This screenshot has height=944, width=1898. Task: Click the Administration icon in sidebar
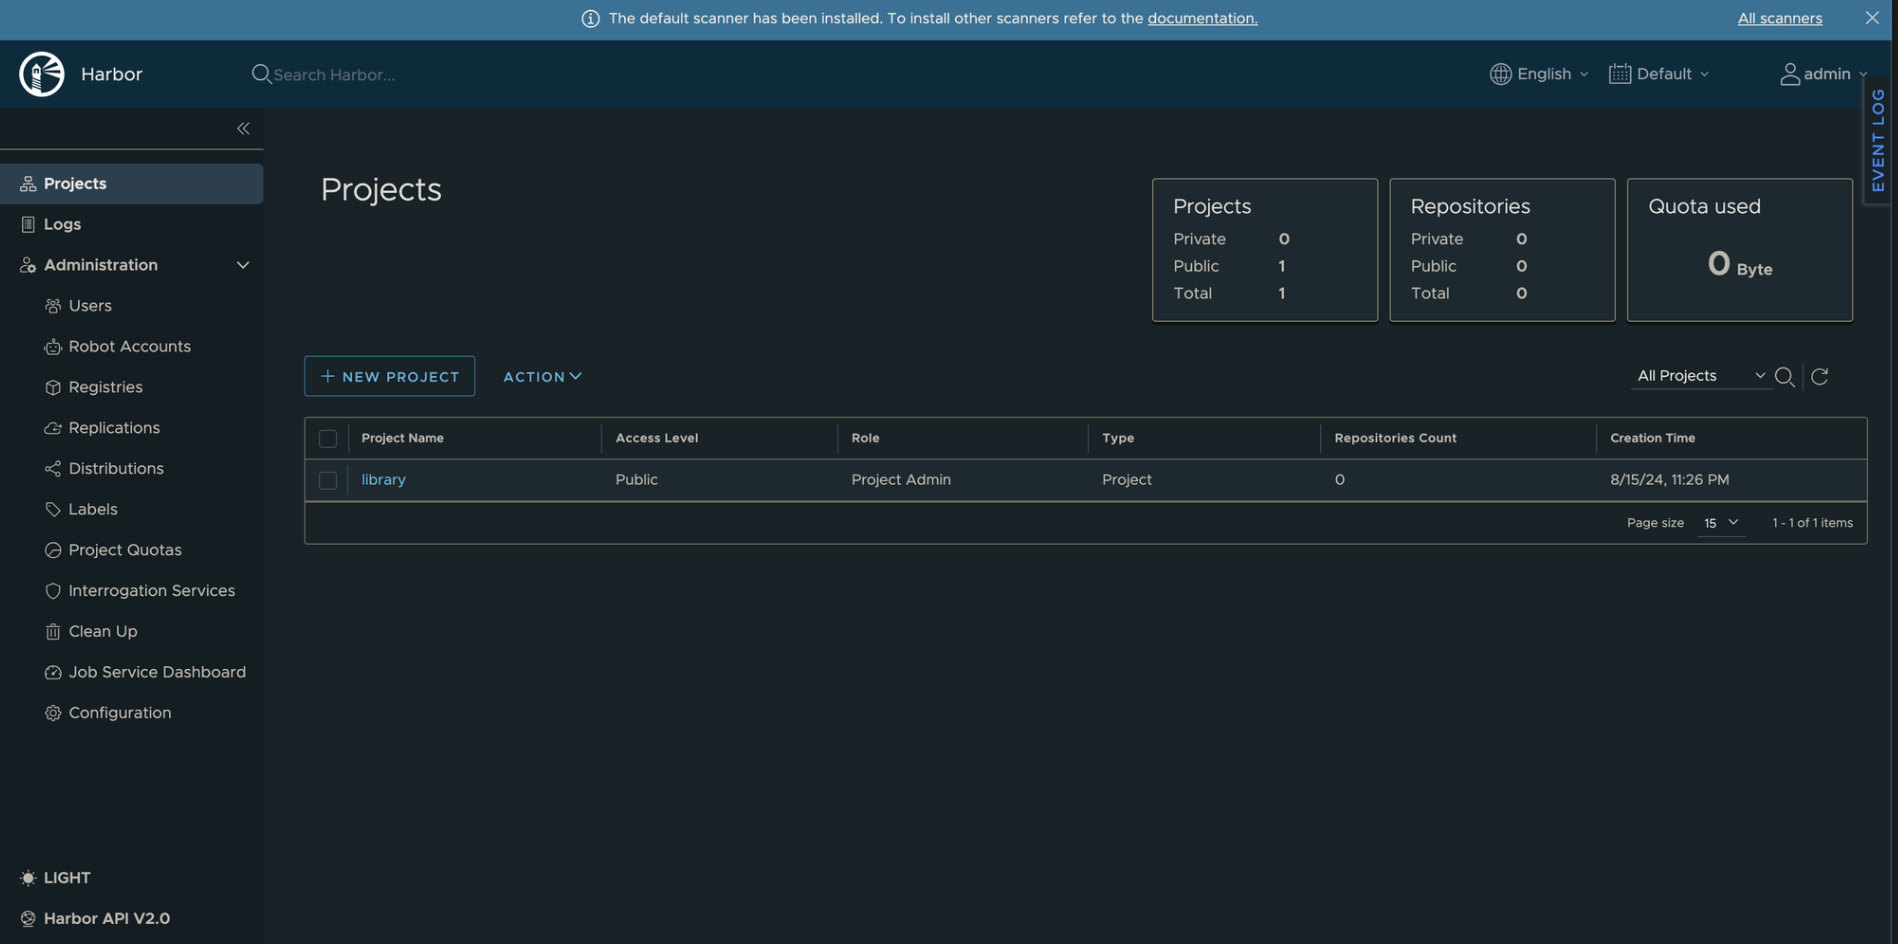coord(28,265)
